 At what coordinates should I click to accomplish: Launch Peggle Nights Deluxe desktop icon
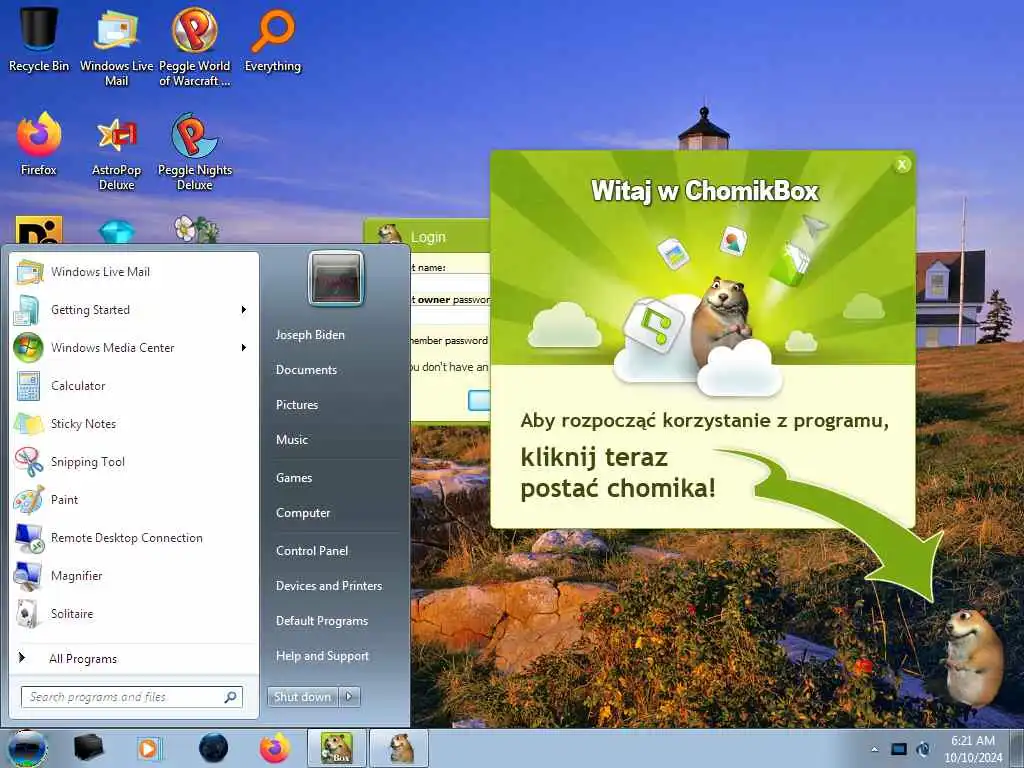point(195,152)
